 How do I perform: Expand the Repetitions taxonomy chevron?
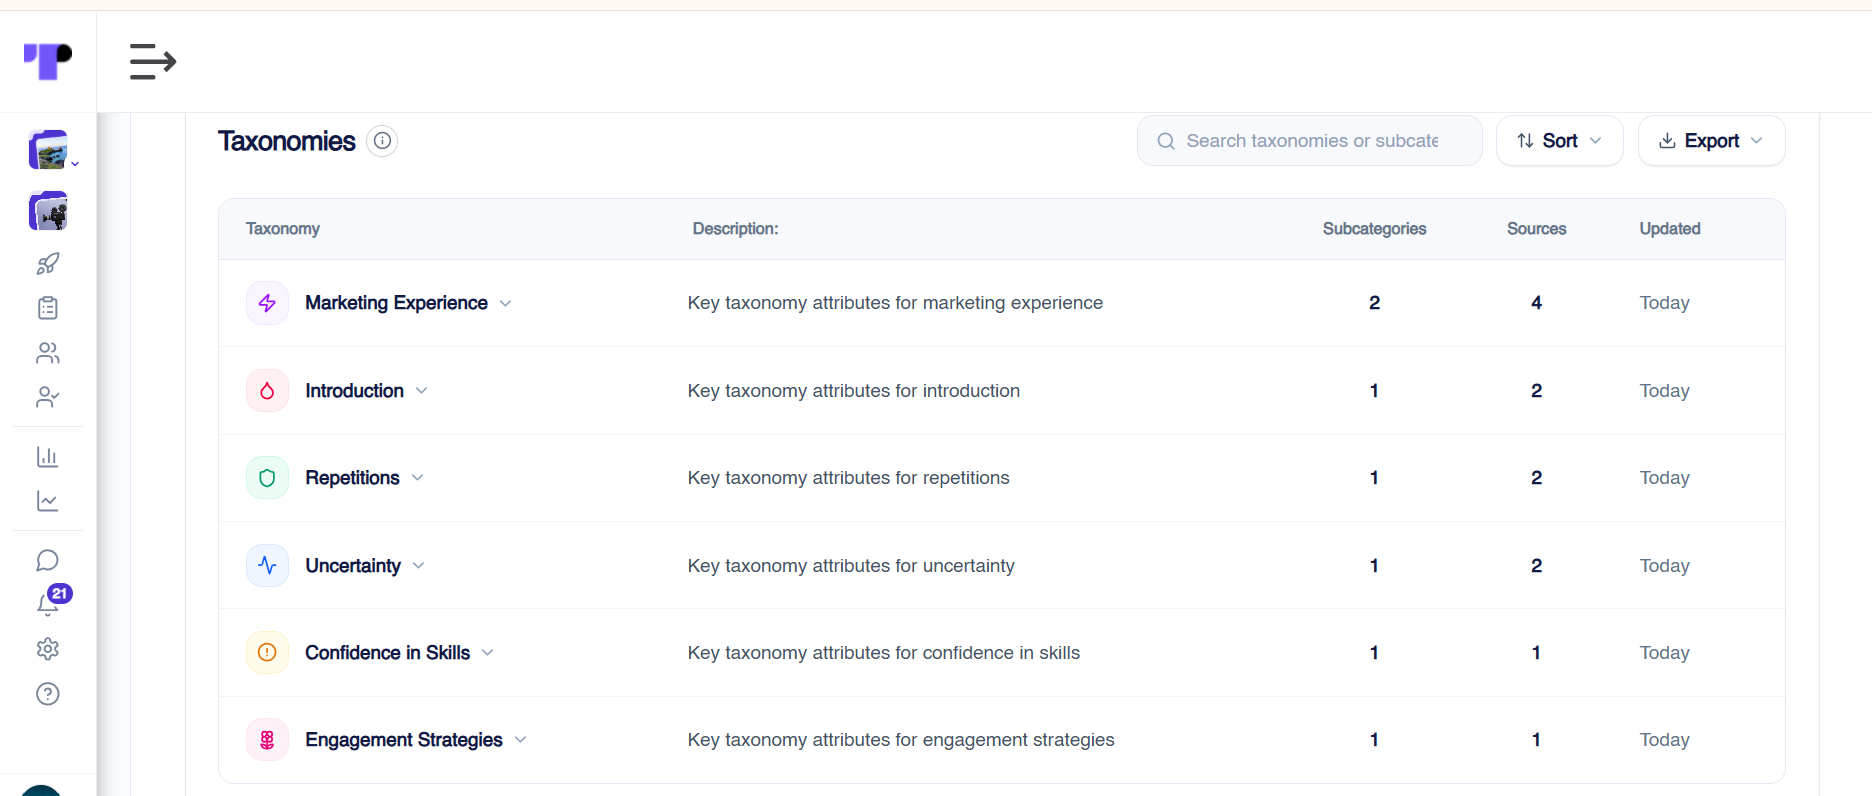tap(418, 478)
